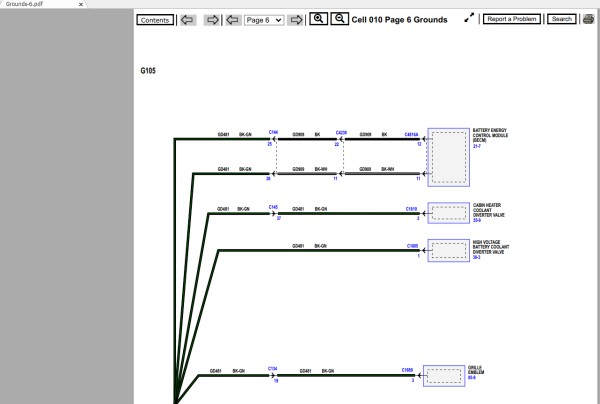
Task: Click the BATTERY ENERGY CONTROL MODULE label
Action: 490,135
